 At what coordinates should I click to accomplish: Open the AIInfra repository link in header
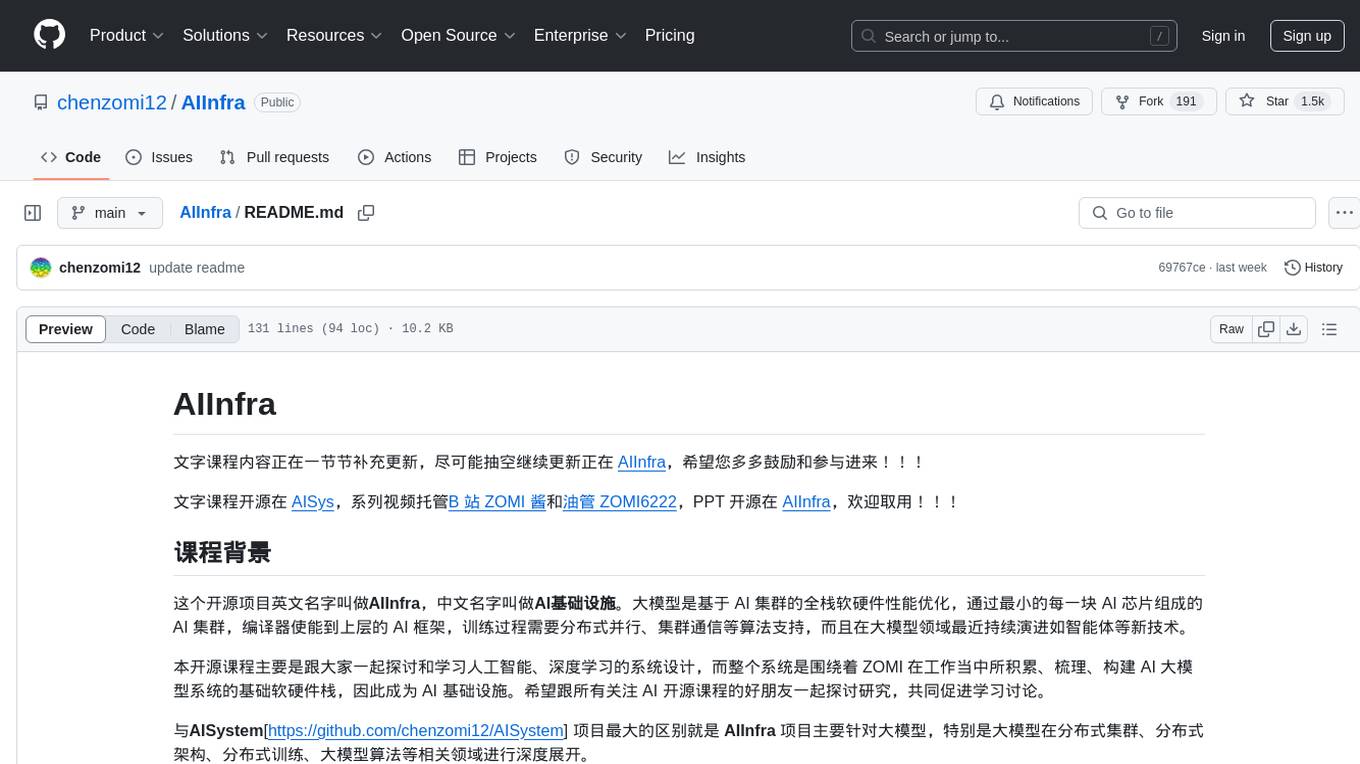tap(213, 102)
